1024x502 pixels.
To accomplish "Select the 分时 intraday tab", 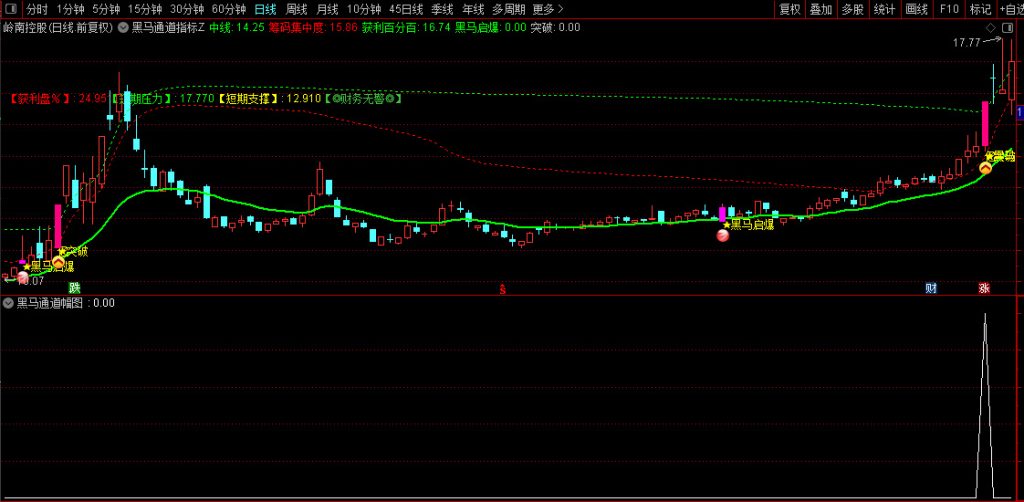I will click(37, 9).
